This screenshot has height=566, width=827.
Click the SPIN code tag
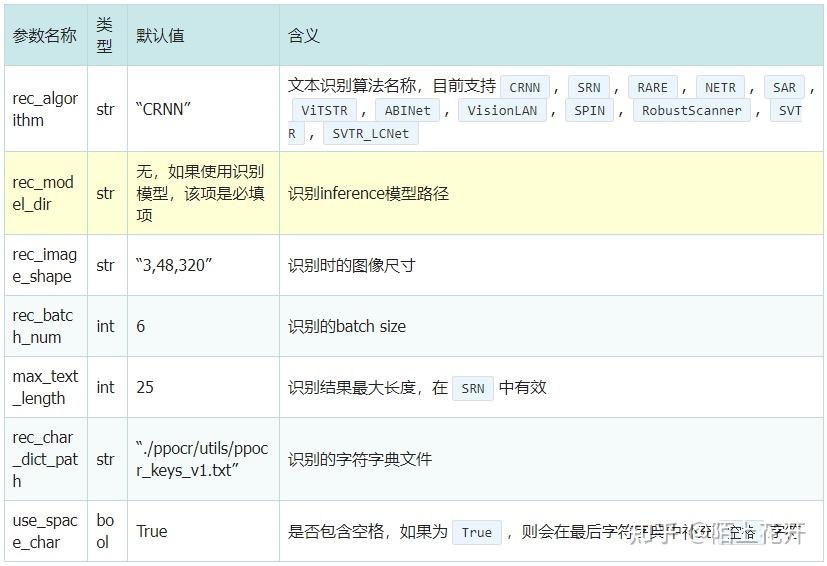click(589, 110)
